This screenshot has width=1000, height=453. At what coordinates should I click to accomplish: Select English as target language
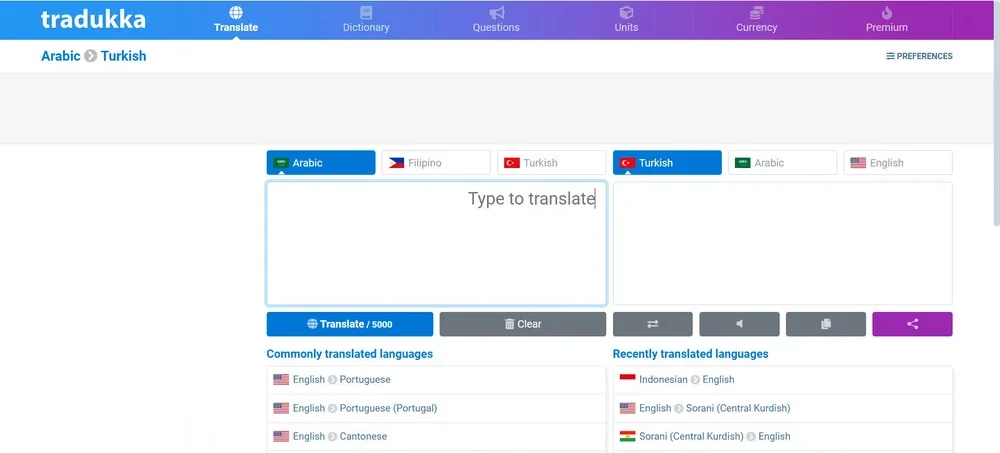(x=898, y=163)
